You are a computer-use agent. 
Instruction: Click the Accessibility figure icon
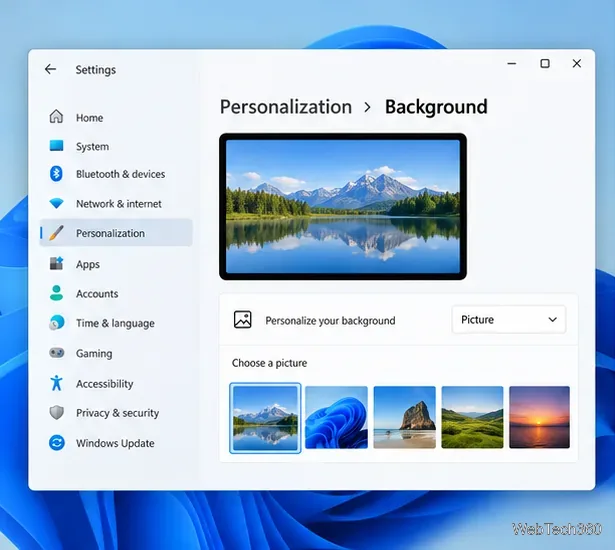point(56,383)
